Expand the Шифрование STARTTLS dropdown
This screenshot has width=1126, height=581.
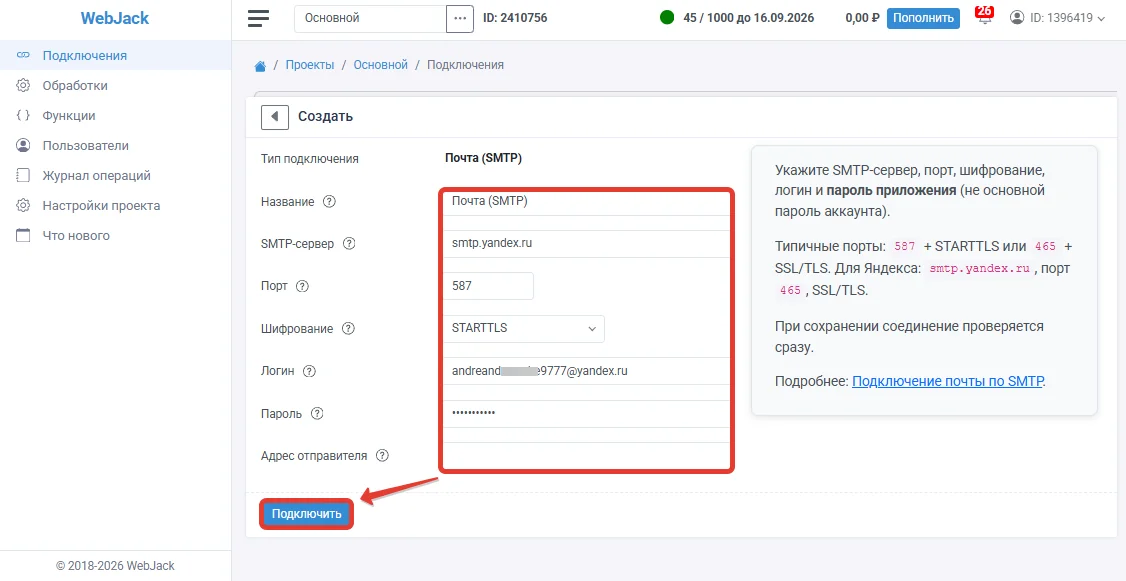pyautogui.click(x=524, y=328)
